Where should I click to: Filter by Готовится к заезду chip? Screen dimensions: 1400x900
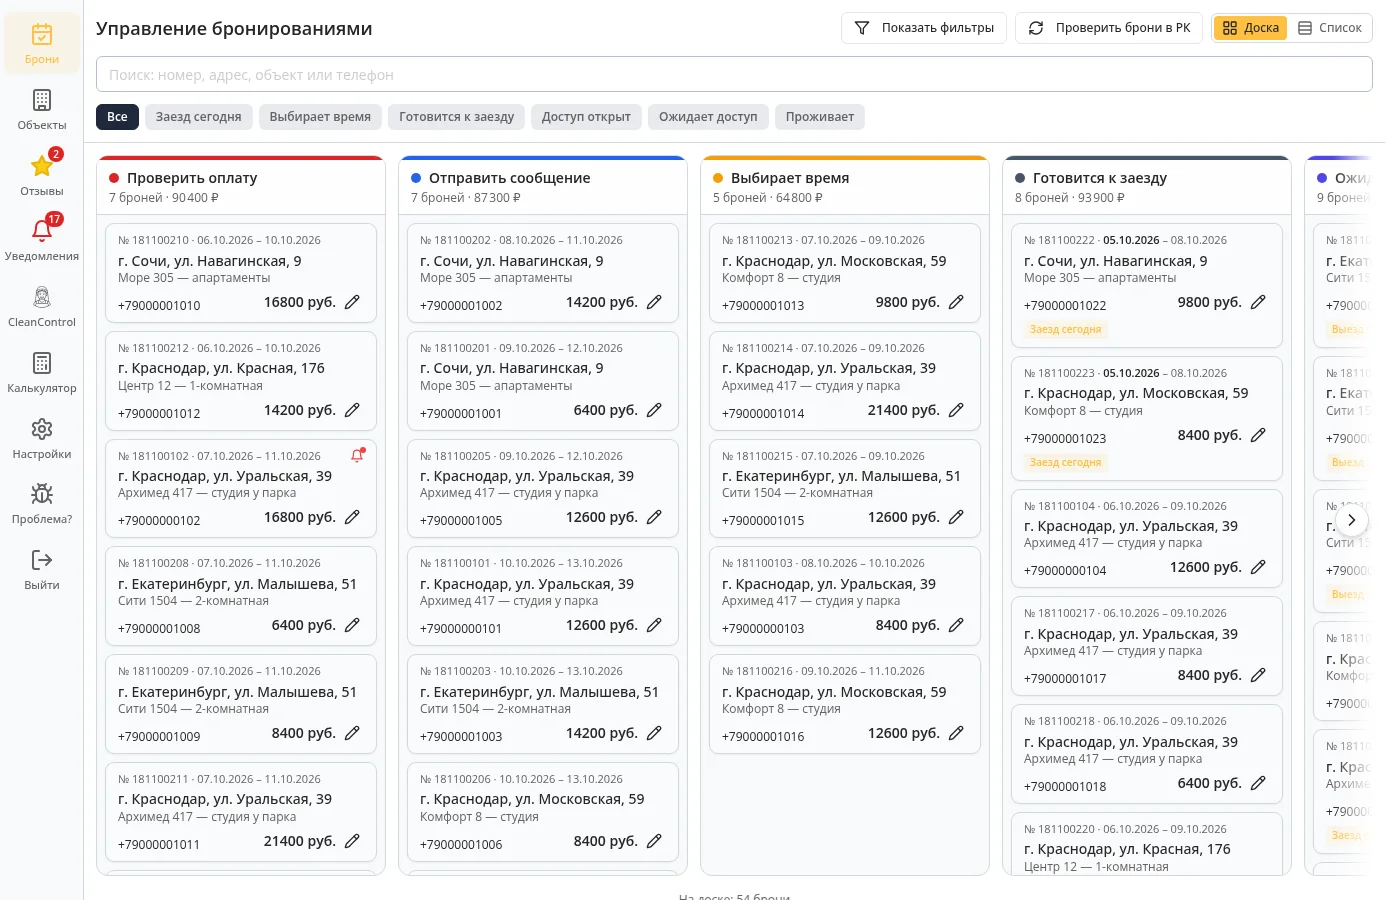[456, 117]
